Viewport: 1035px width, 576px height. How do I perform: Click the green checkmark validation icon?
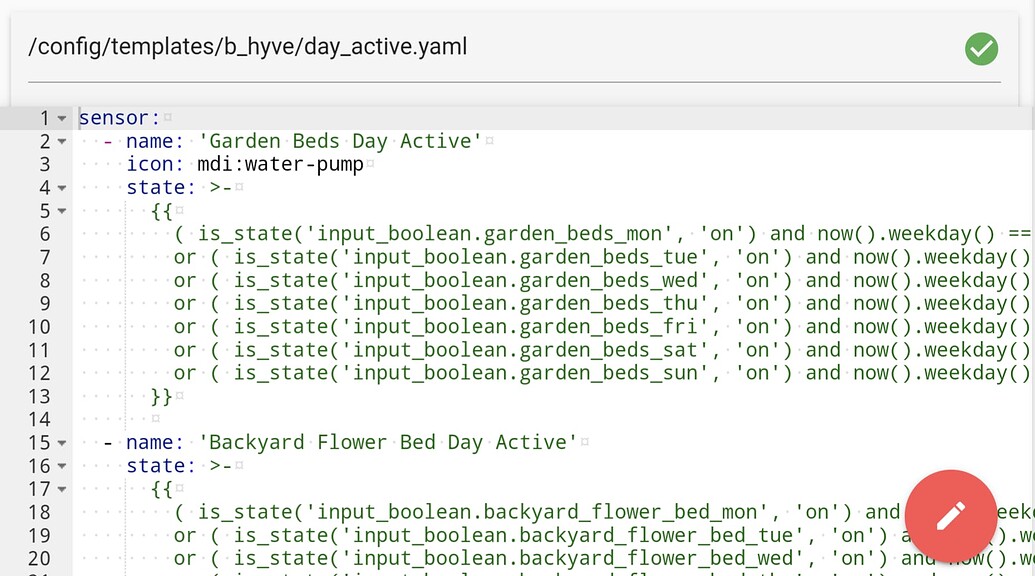(x=980, y=48)
